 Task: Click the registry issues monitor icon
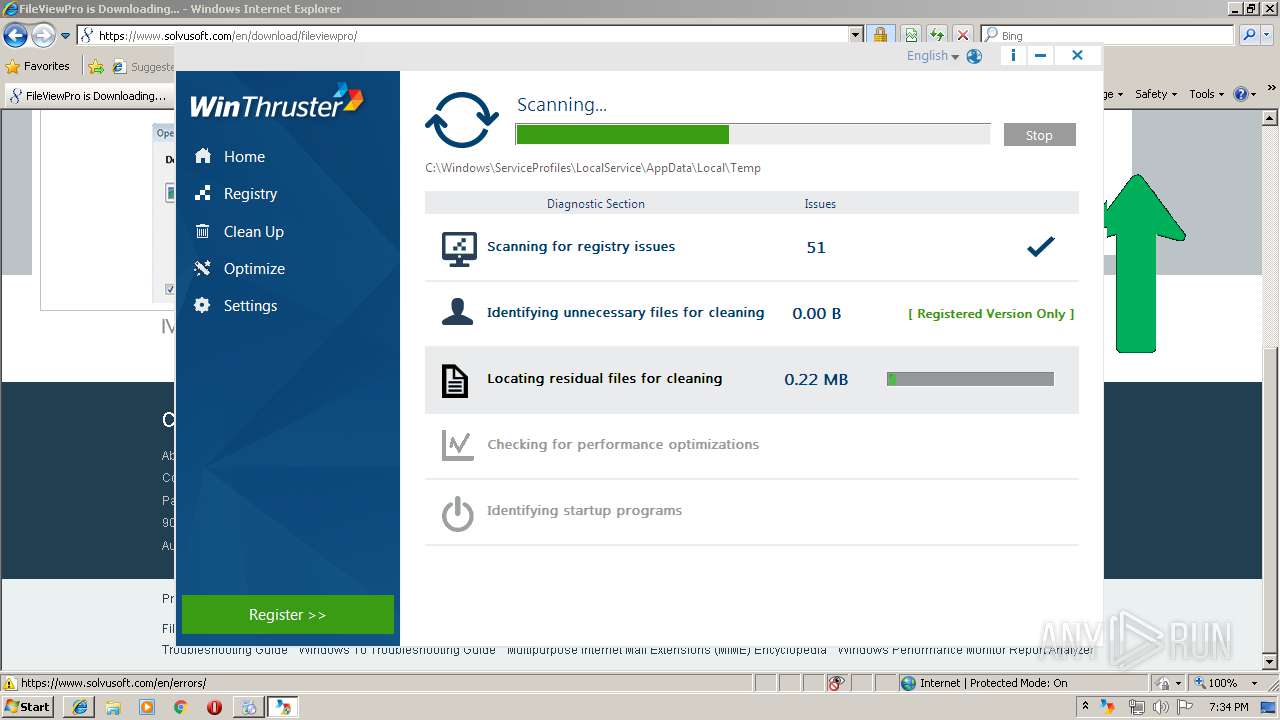click(459, 248)
